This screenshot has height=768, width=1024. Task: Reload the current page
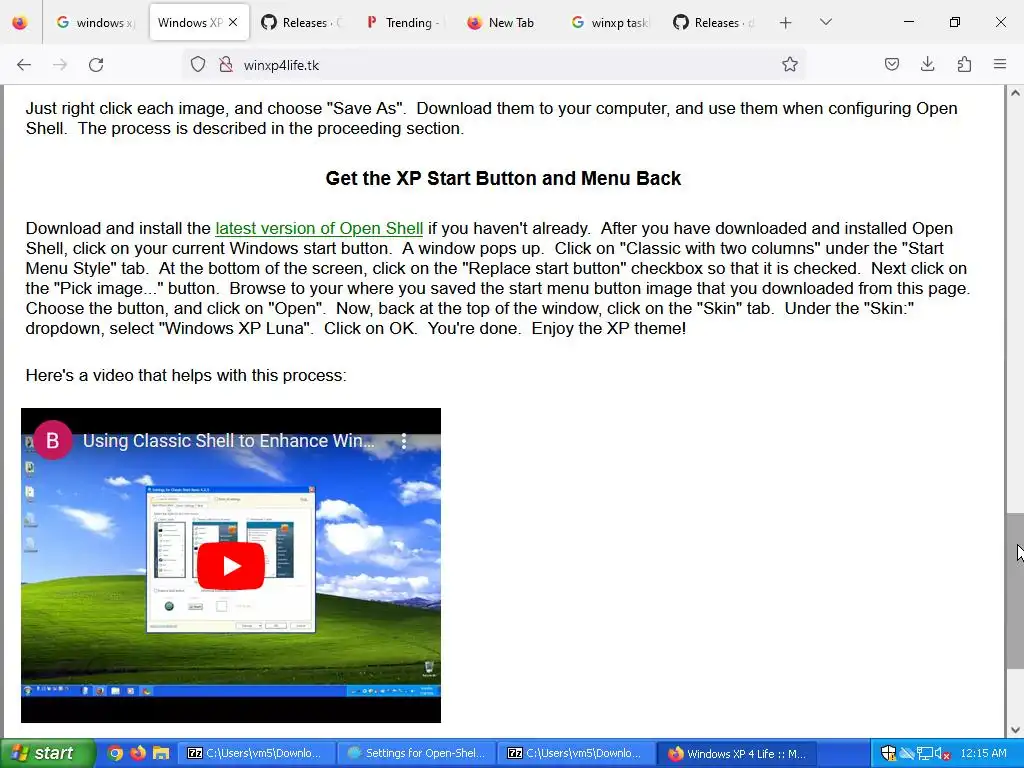point(96,65)
